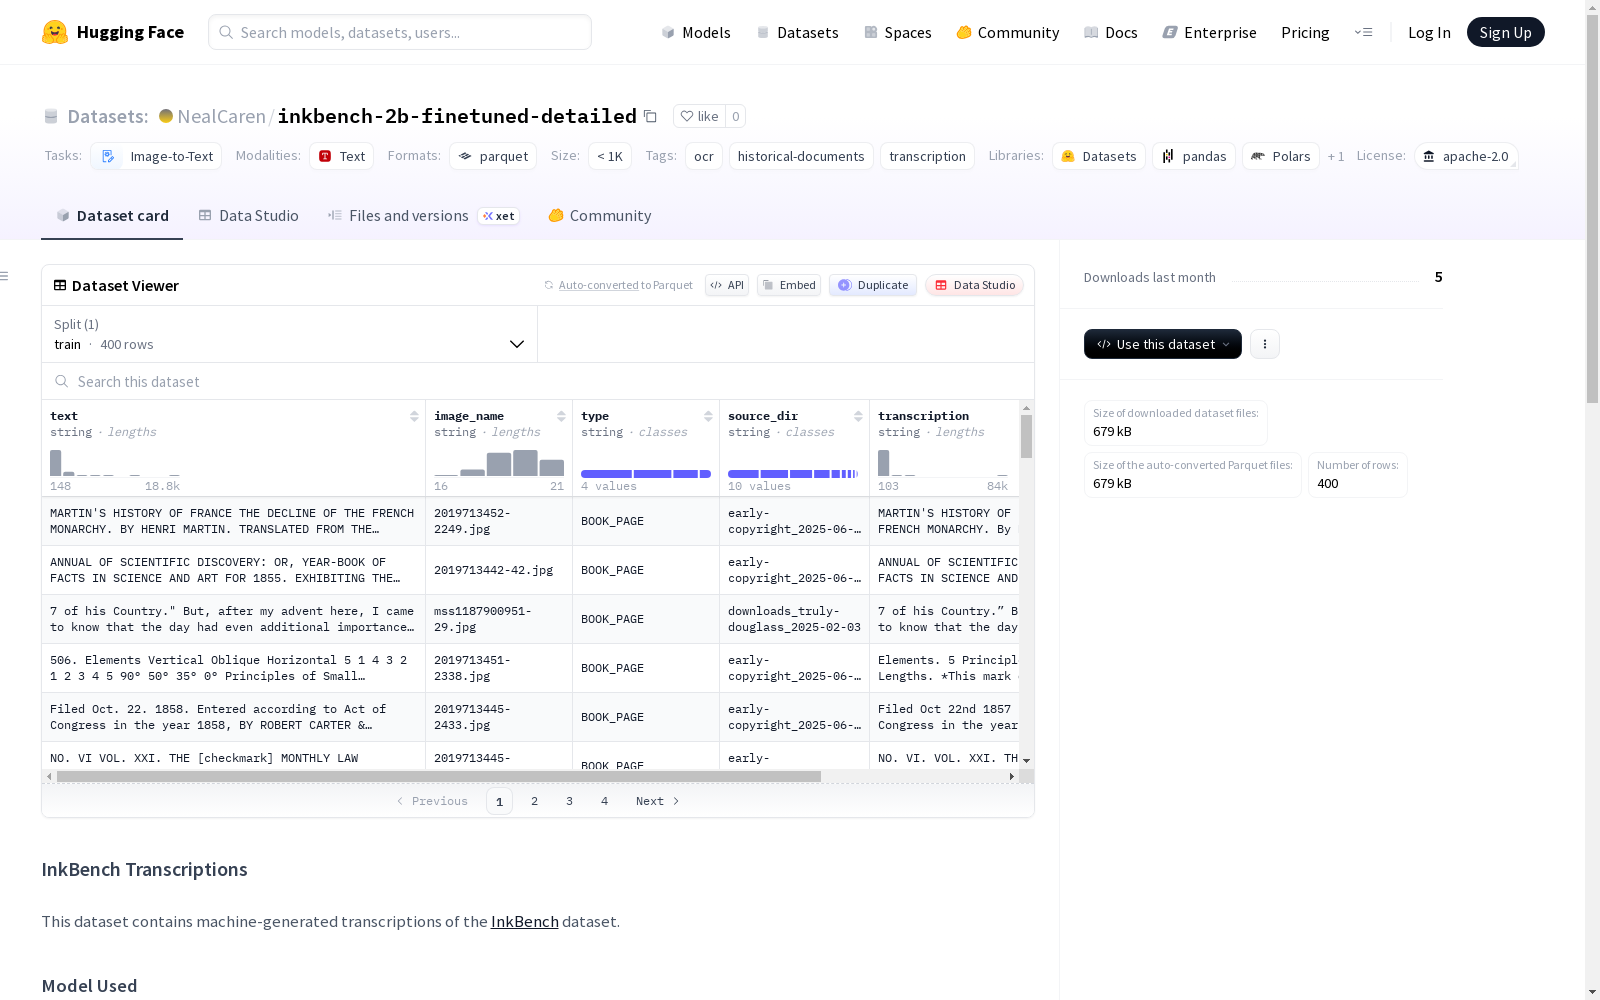The height and width of the screenshot is (1000, 1600).
Task: Click the text column lengths histogram
Action: pos(115,462)
